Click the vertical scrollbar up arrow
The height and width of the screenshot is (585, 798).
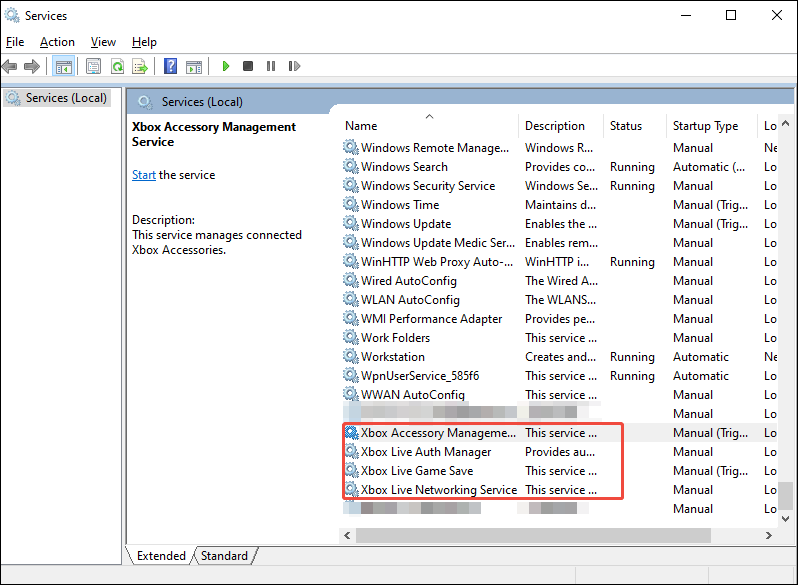785,123
